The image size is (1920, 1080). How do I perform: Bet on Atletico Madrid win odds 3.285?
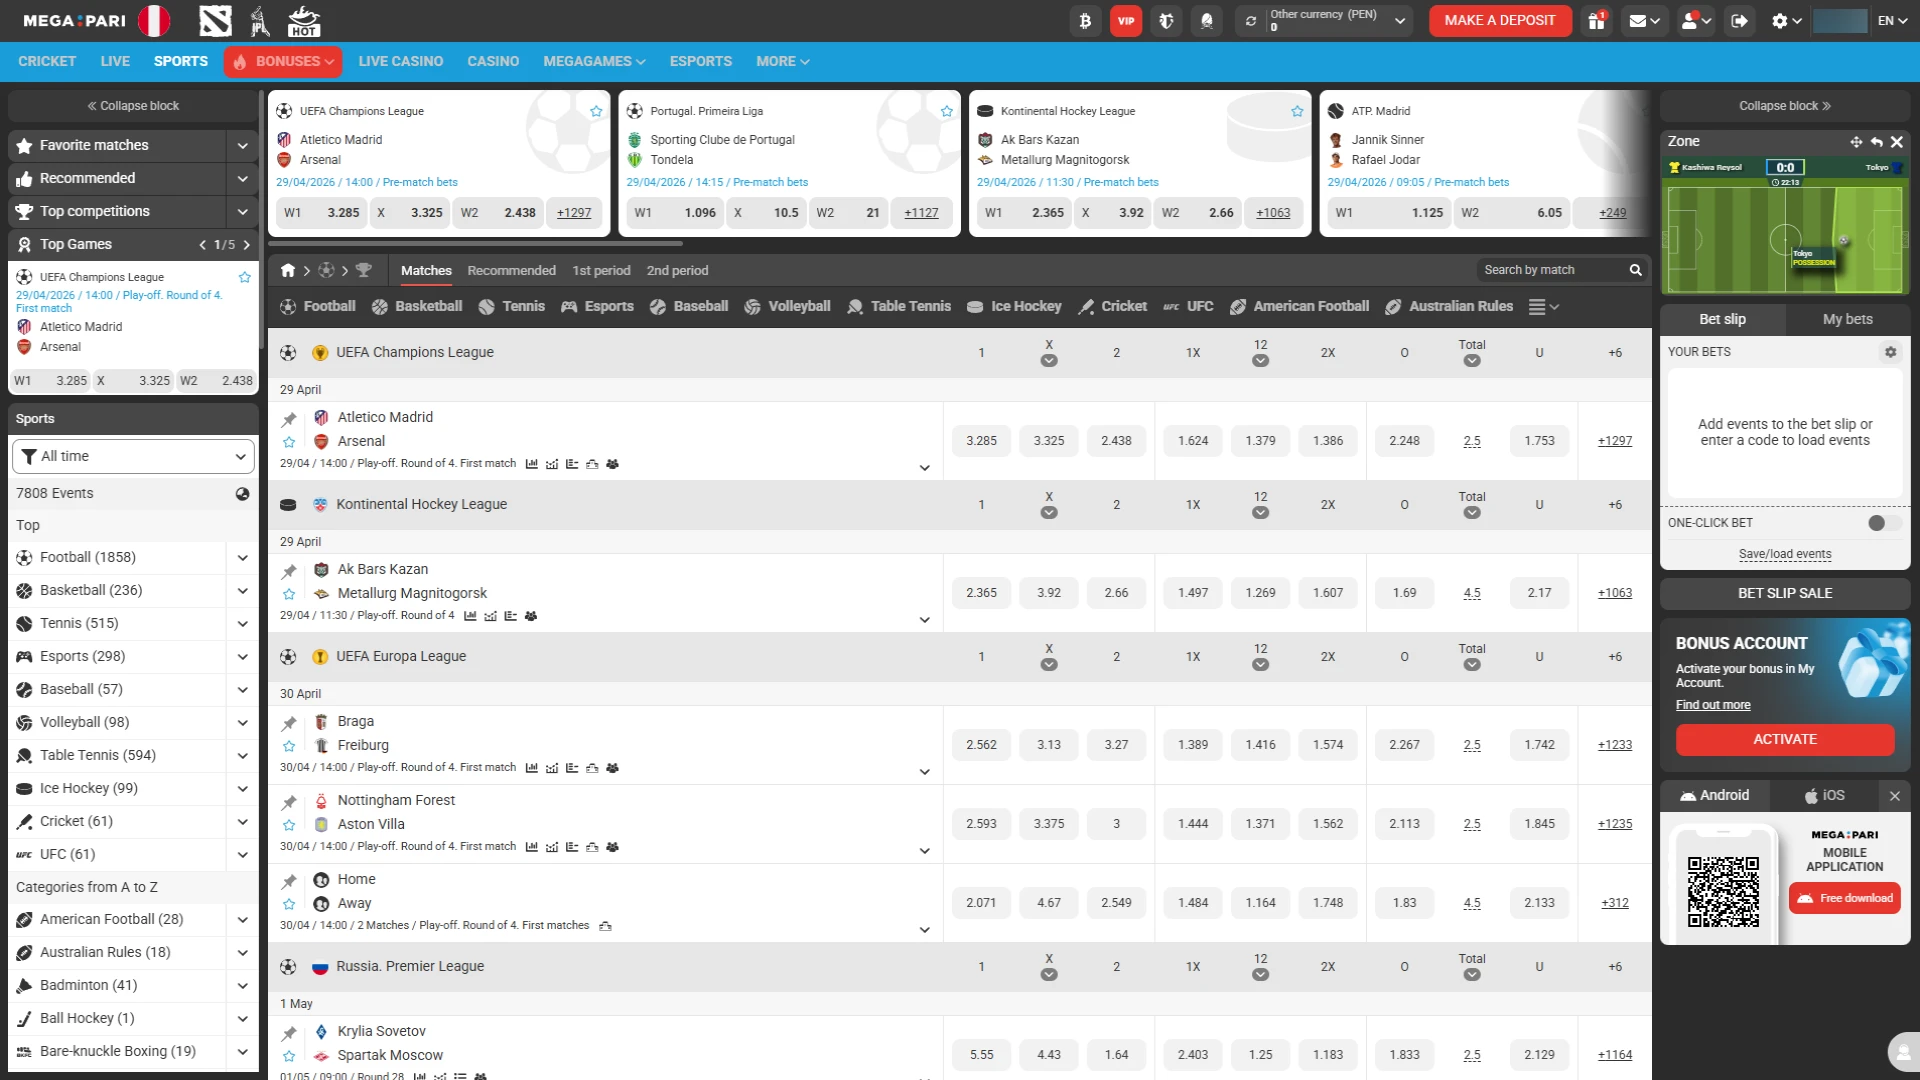[980, 441]
